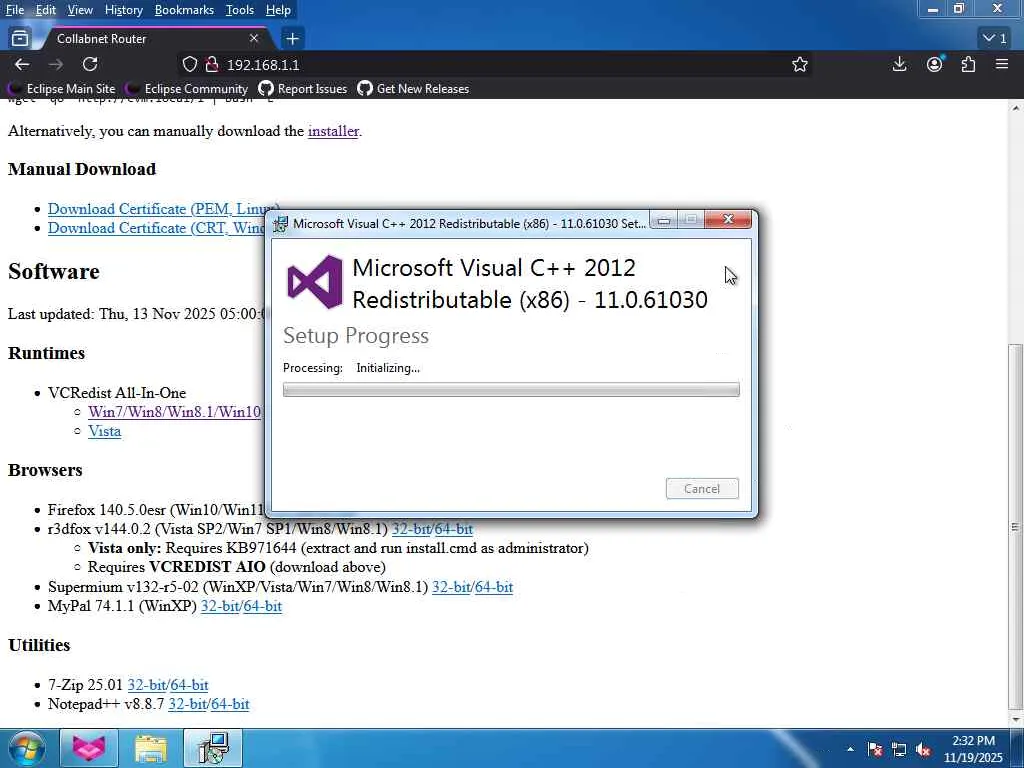Click Cancel in the Visual C++ setup
This screenshot has height=768, width=1024.
tap(702, 488)
